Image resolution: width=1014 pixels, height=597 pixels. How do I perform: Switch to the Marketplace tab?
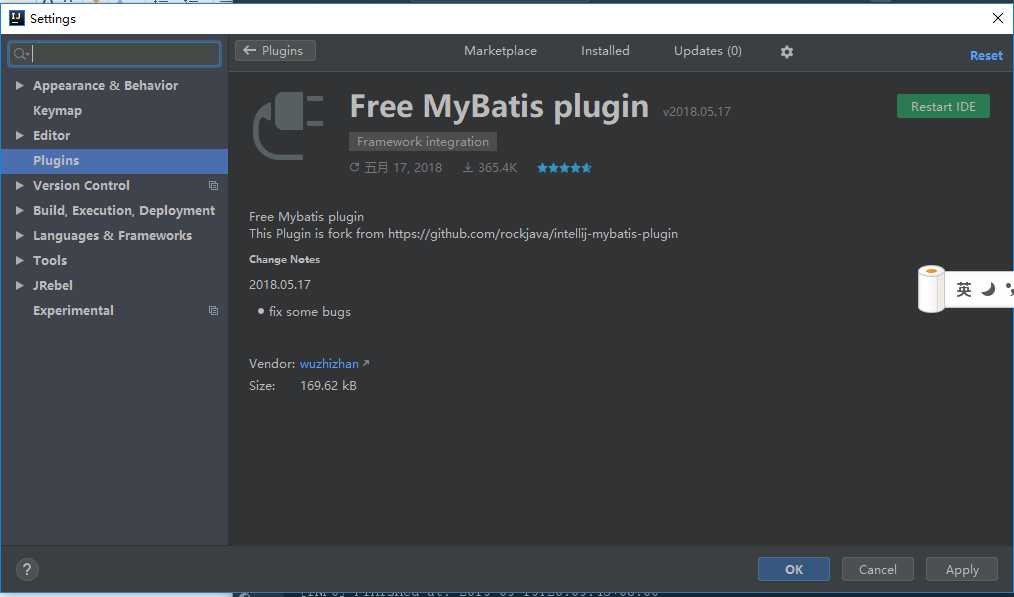point(500,50)
